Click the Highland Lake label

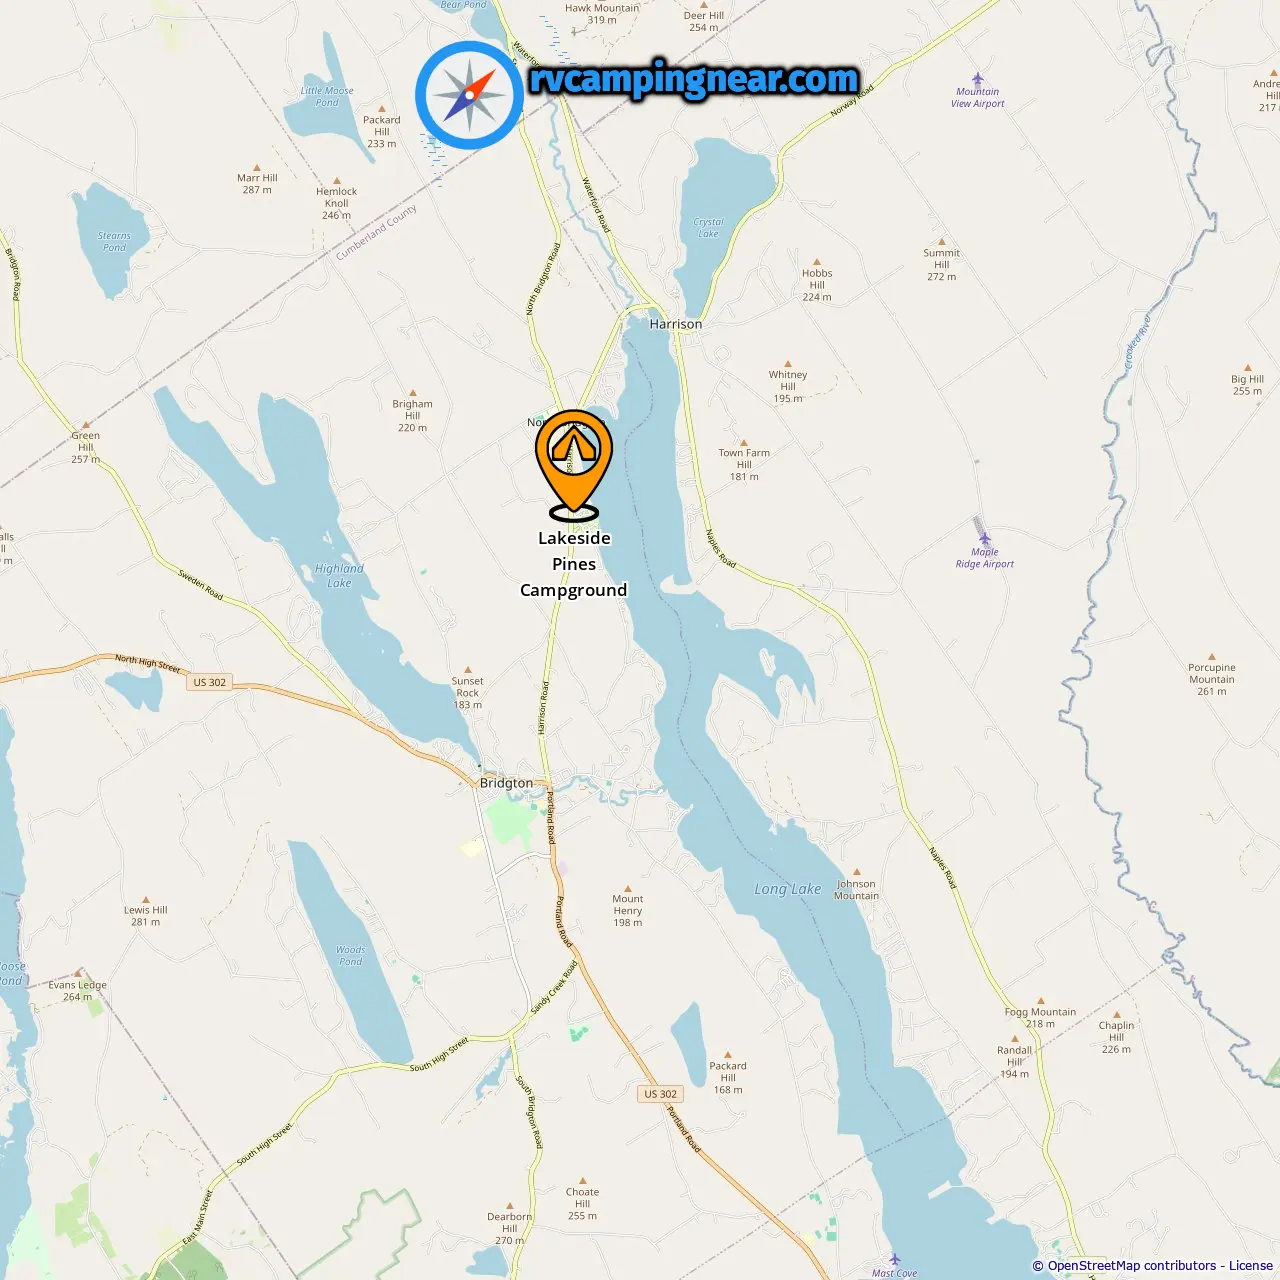pos(340,576)
